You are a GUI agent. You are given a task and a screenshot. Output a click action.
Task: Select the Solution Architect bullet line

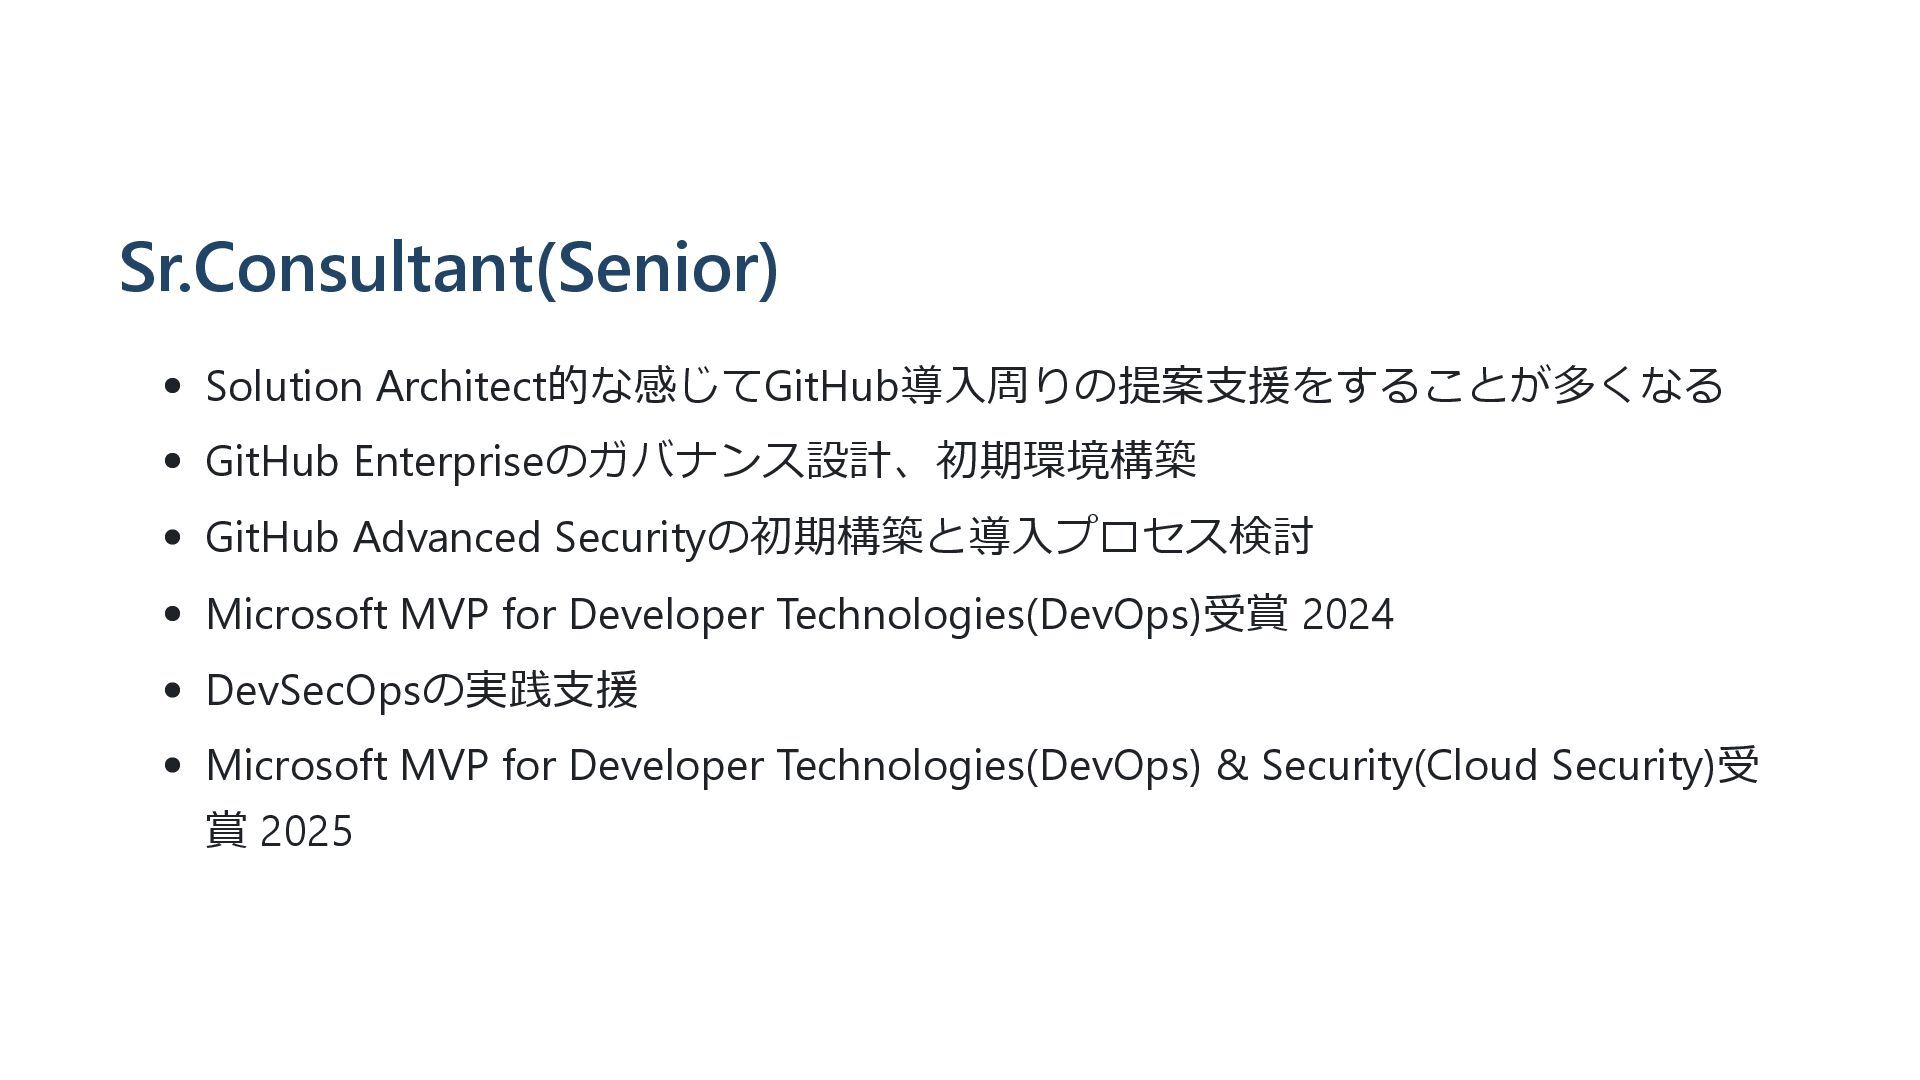click(965, 385)
